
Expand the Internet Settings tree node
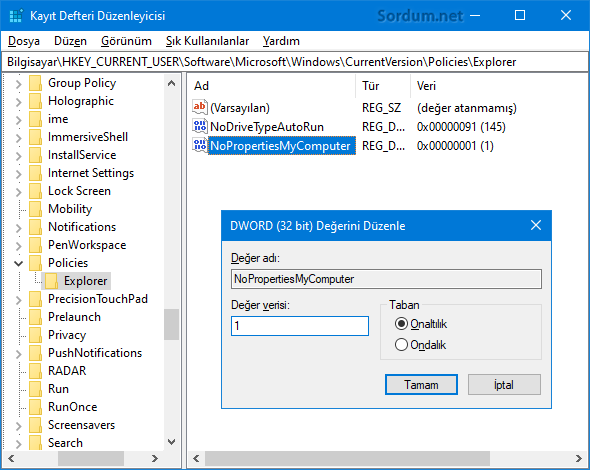(x=18, y=174)
